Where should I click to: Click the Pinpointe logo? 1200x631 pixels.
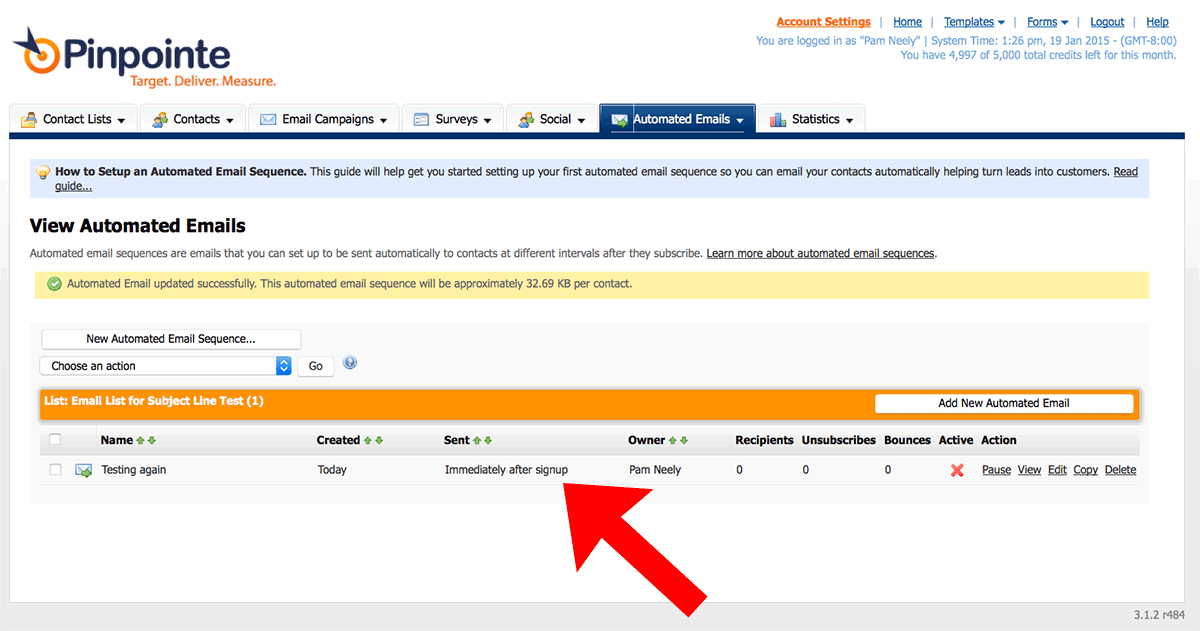coord(143,58)
